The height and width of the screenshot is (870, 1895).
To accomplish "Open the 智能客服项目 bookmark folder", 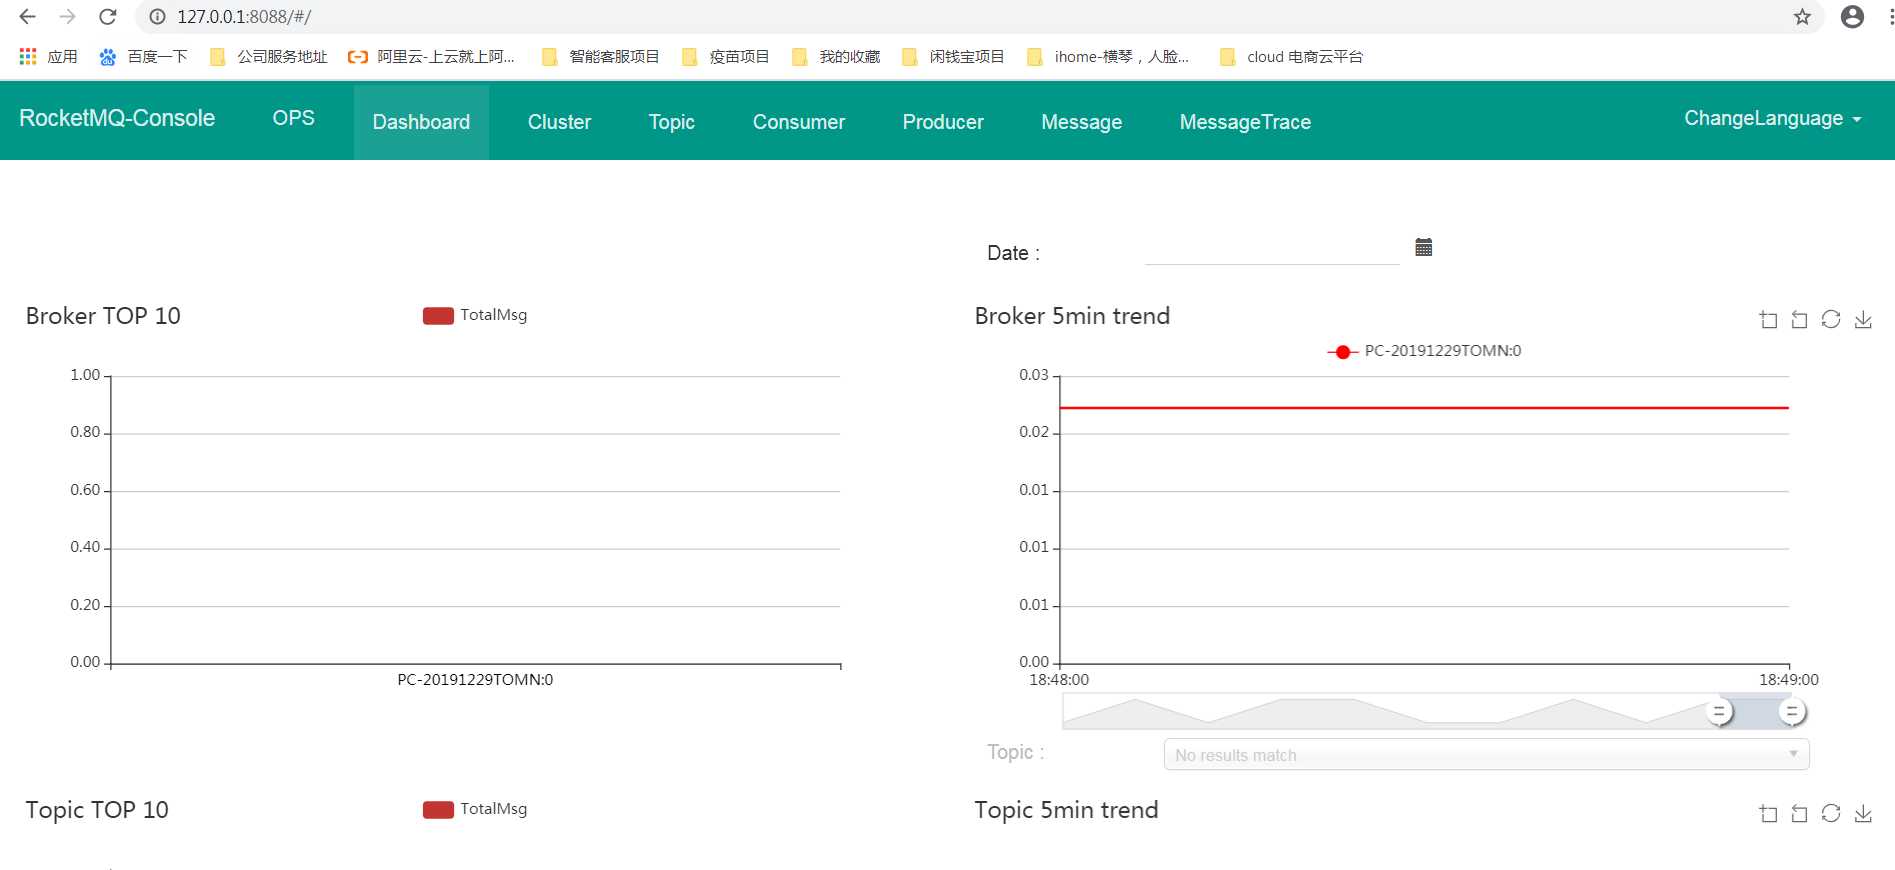I will pos(600,57).
